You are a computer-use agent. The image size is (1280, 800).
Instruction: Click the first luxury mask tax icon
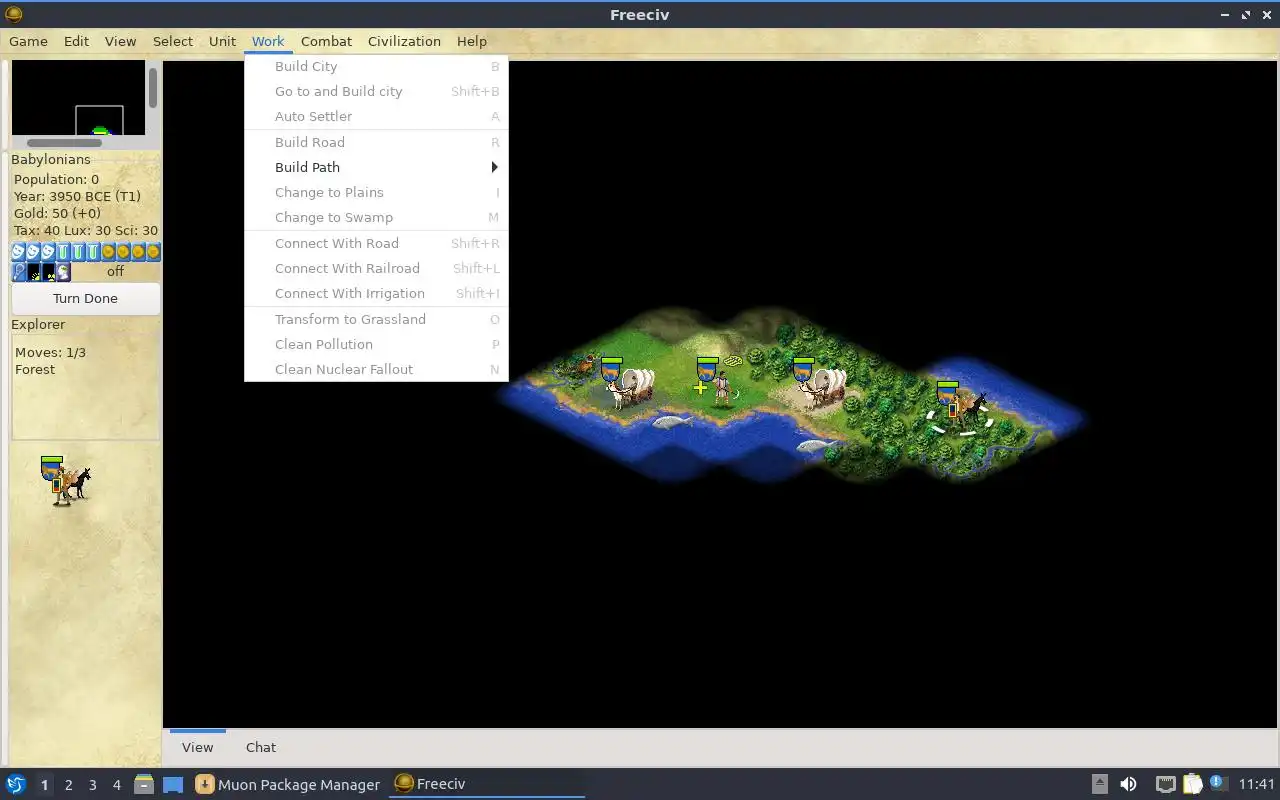[x=18, y=252]
